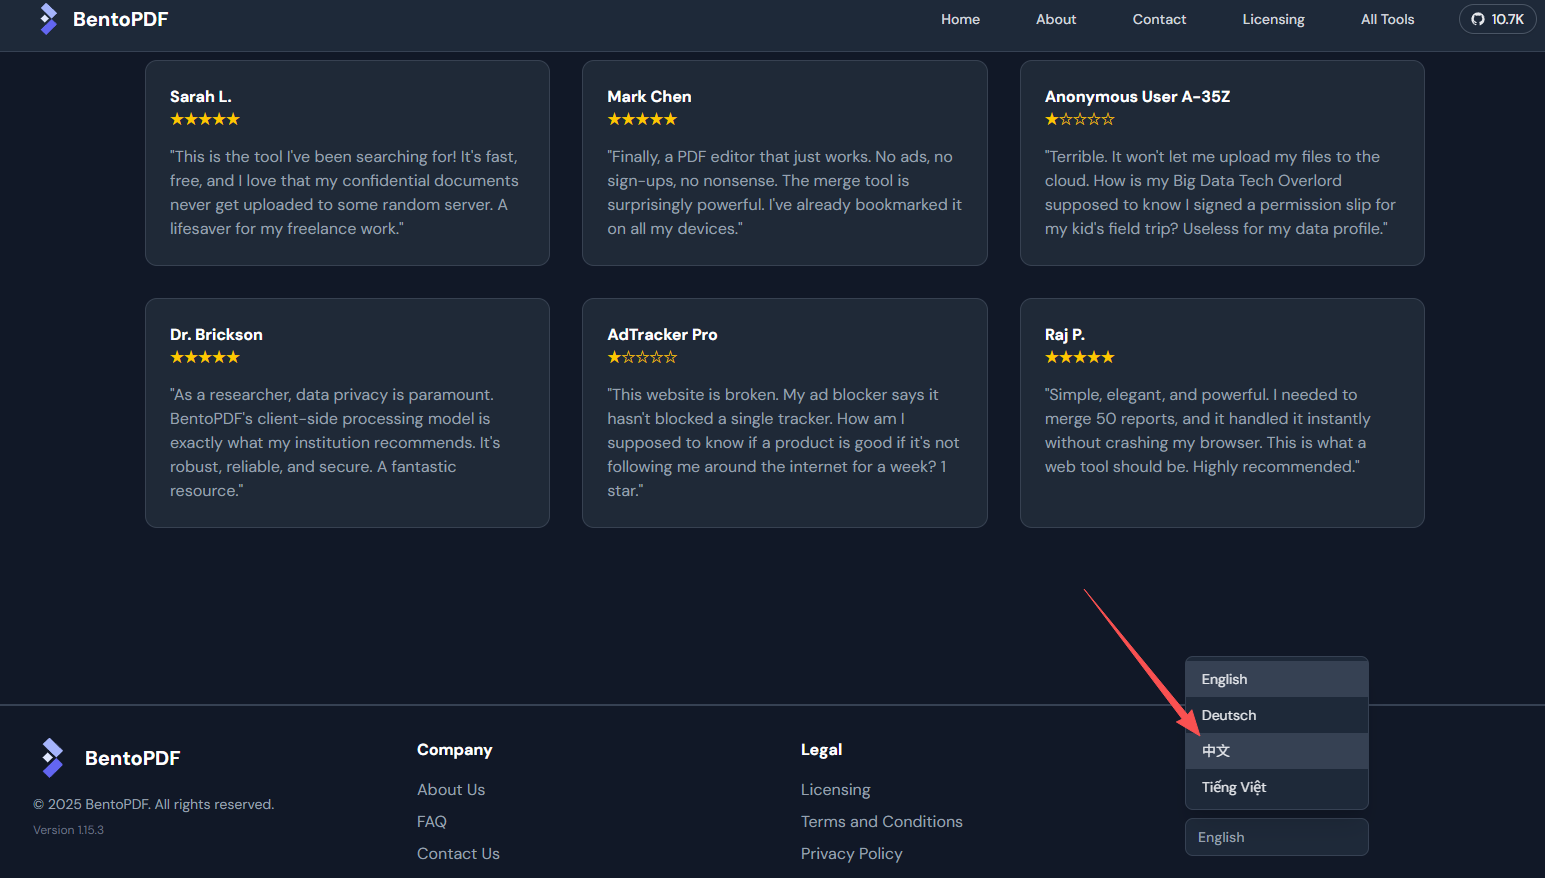Go to Home in navigation bar
The image size is (1545, 878).
960,19
